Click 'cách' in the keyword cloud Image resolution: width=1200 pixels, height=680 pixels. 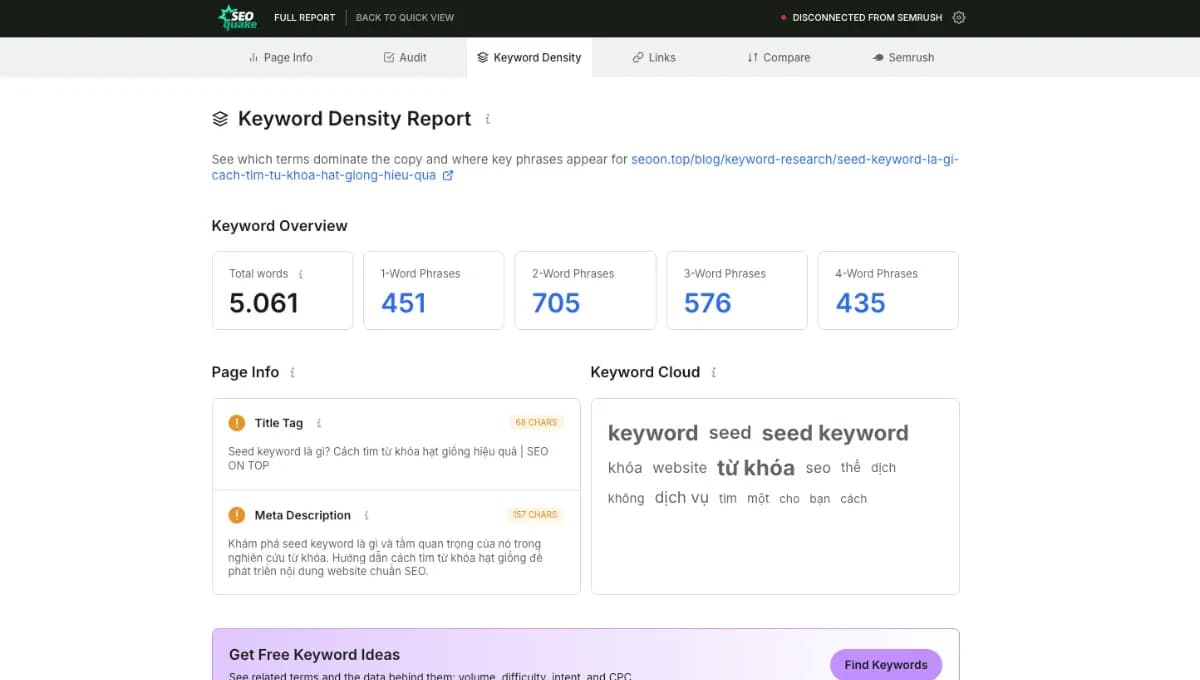click(854, 499)
